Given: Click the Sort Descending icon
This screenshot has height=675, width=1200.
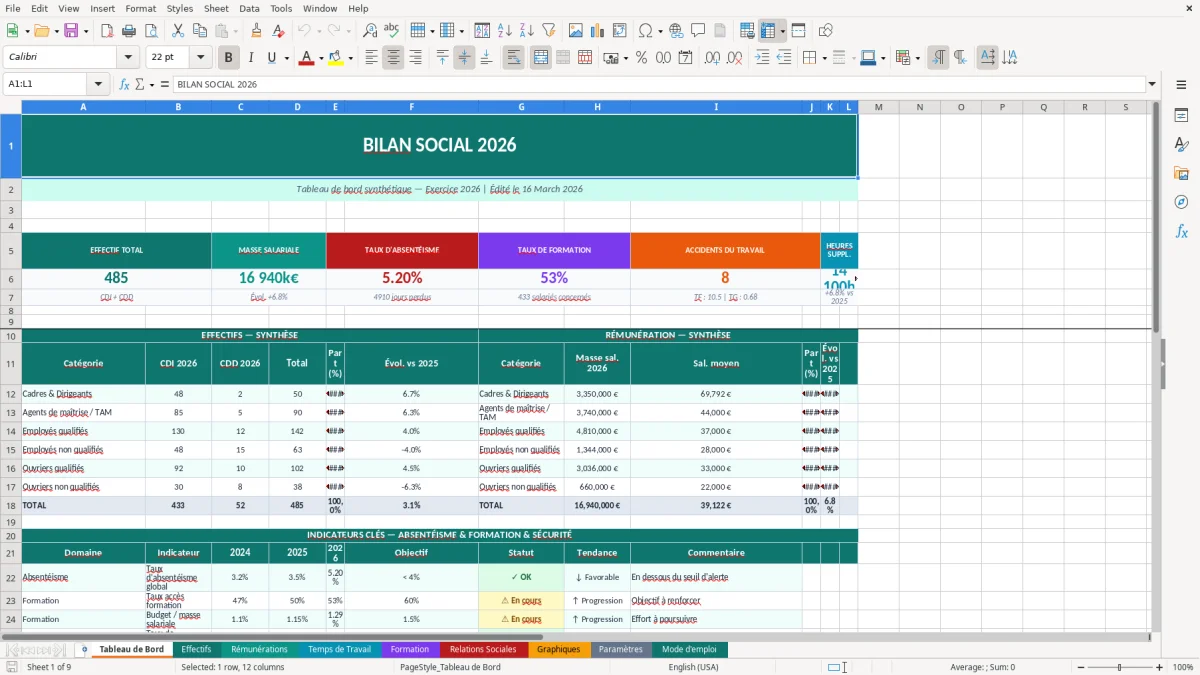Looking at the screenshot, I should coord(527,31).
